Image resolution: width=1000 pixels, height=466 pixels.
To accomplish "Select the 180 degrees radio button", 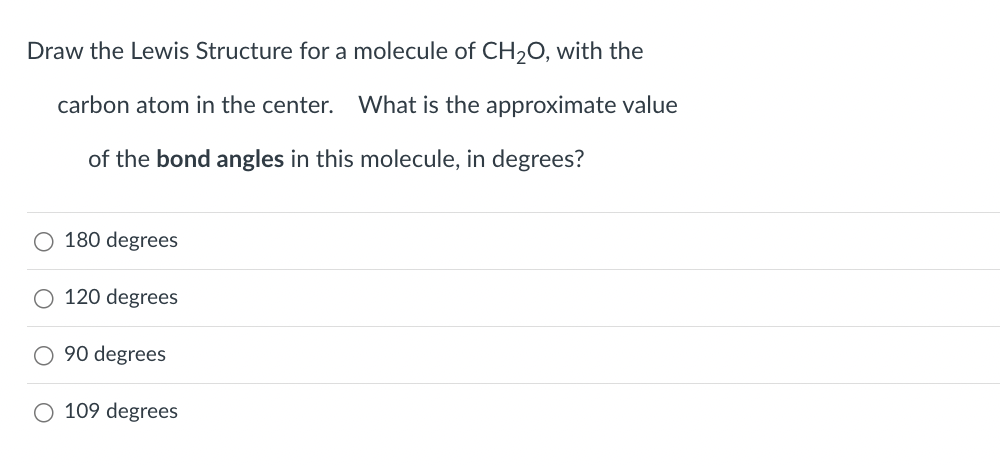I will click(x=43, y=241).
